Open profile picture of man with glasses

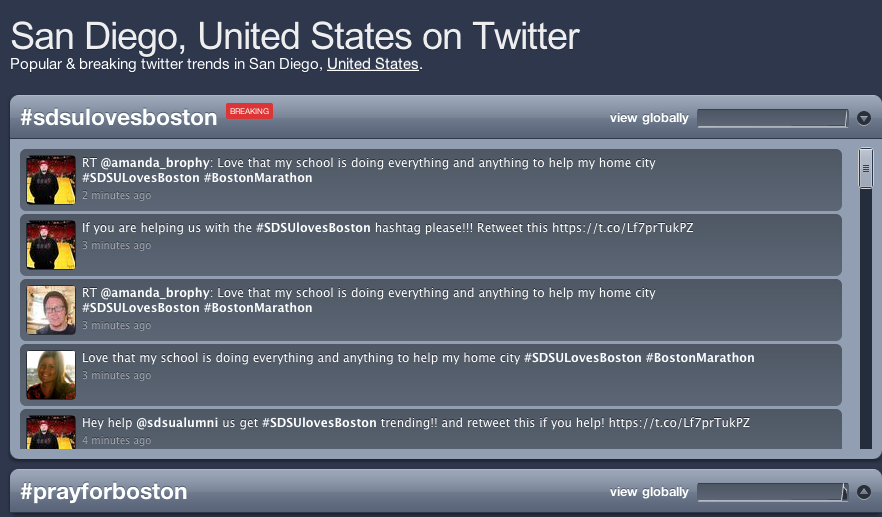(x=51, y=310)
